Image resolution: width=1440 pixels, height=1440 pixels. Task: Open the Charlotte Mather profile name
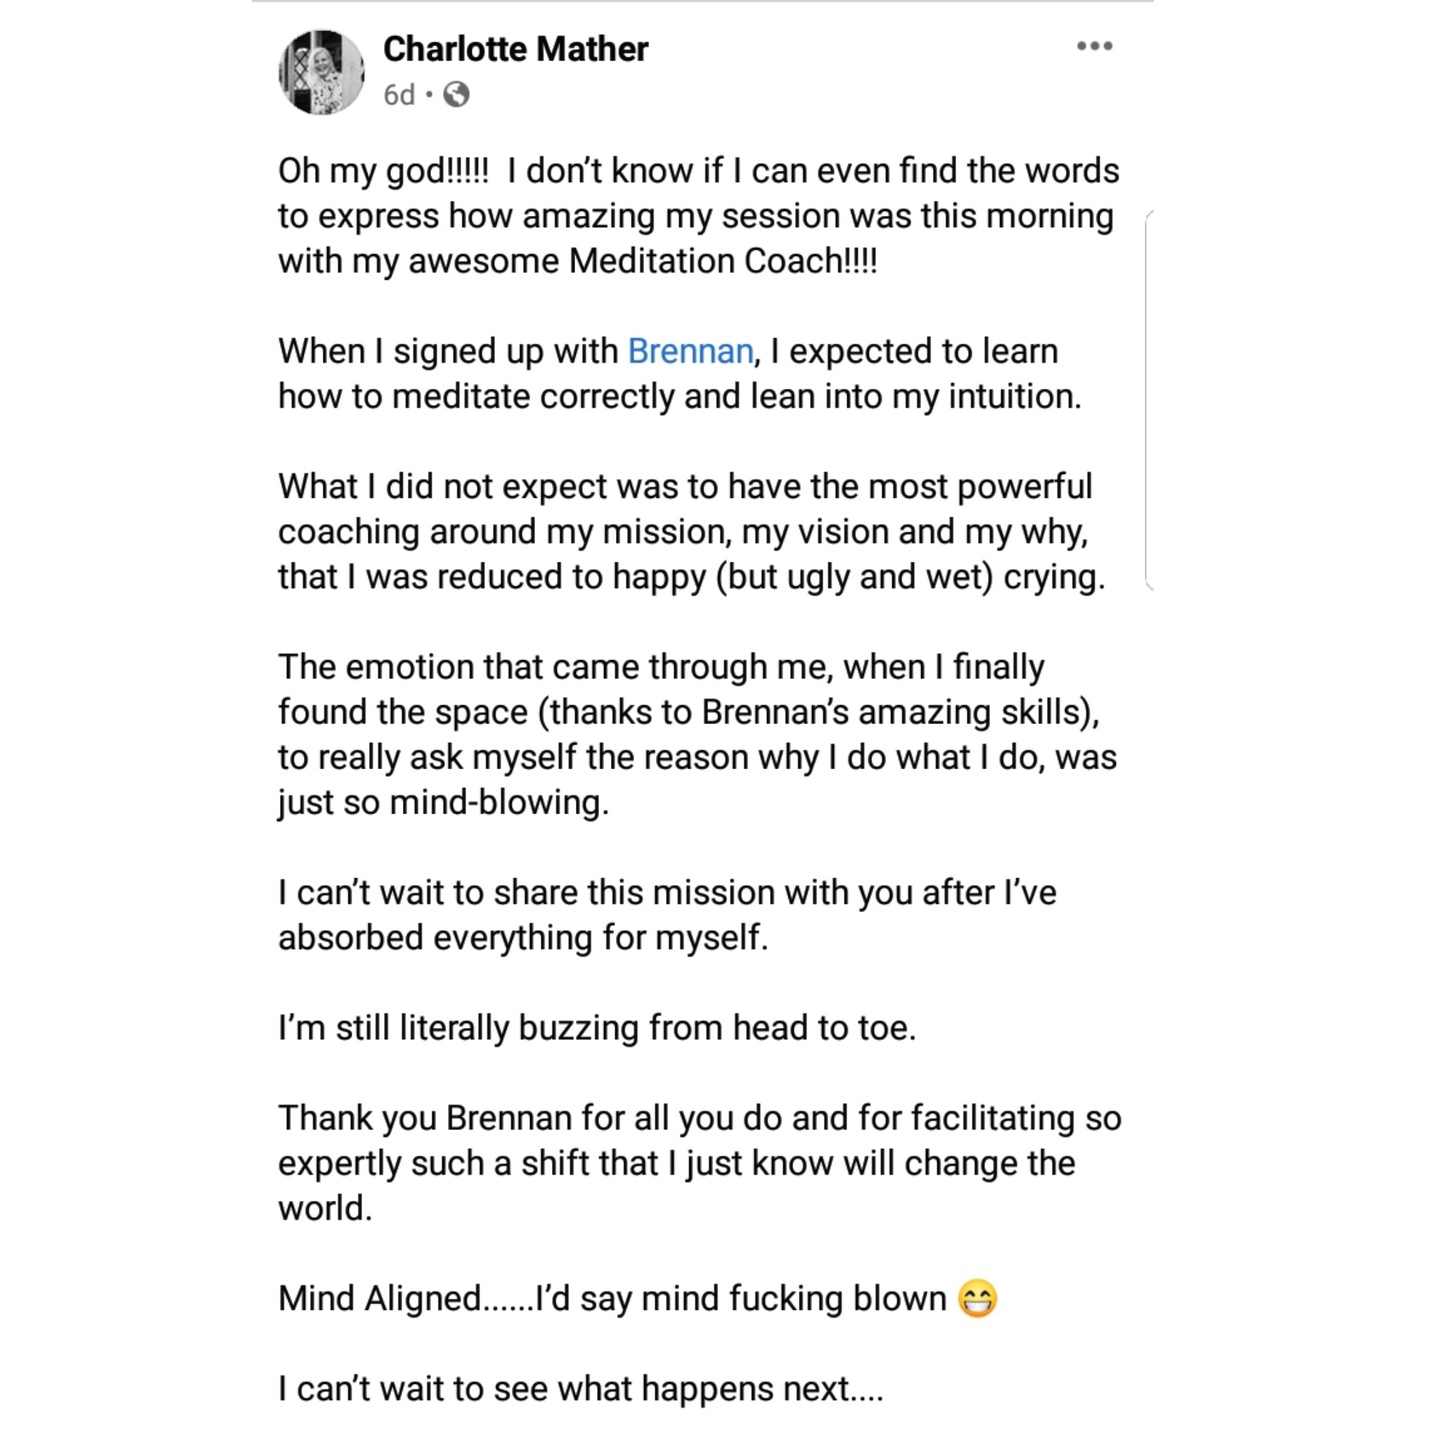pos(516,49)
